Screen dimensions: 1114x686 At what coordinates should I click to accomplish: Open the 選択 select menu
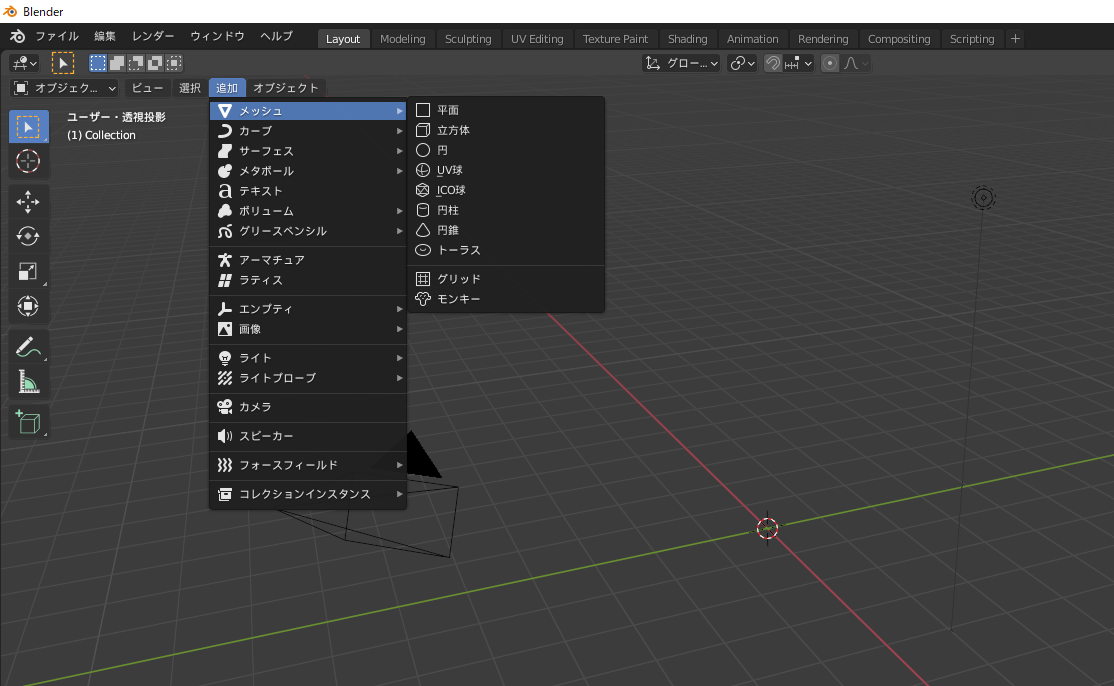190,88
